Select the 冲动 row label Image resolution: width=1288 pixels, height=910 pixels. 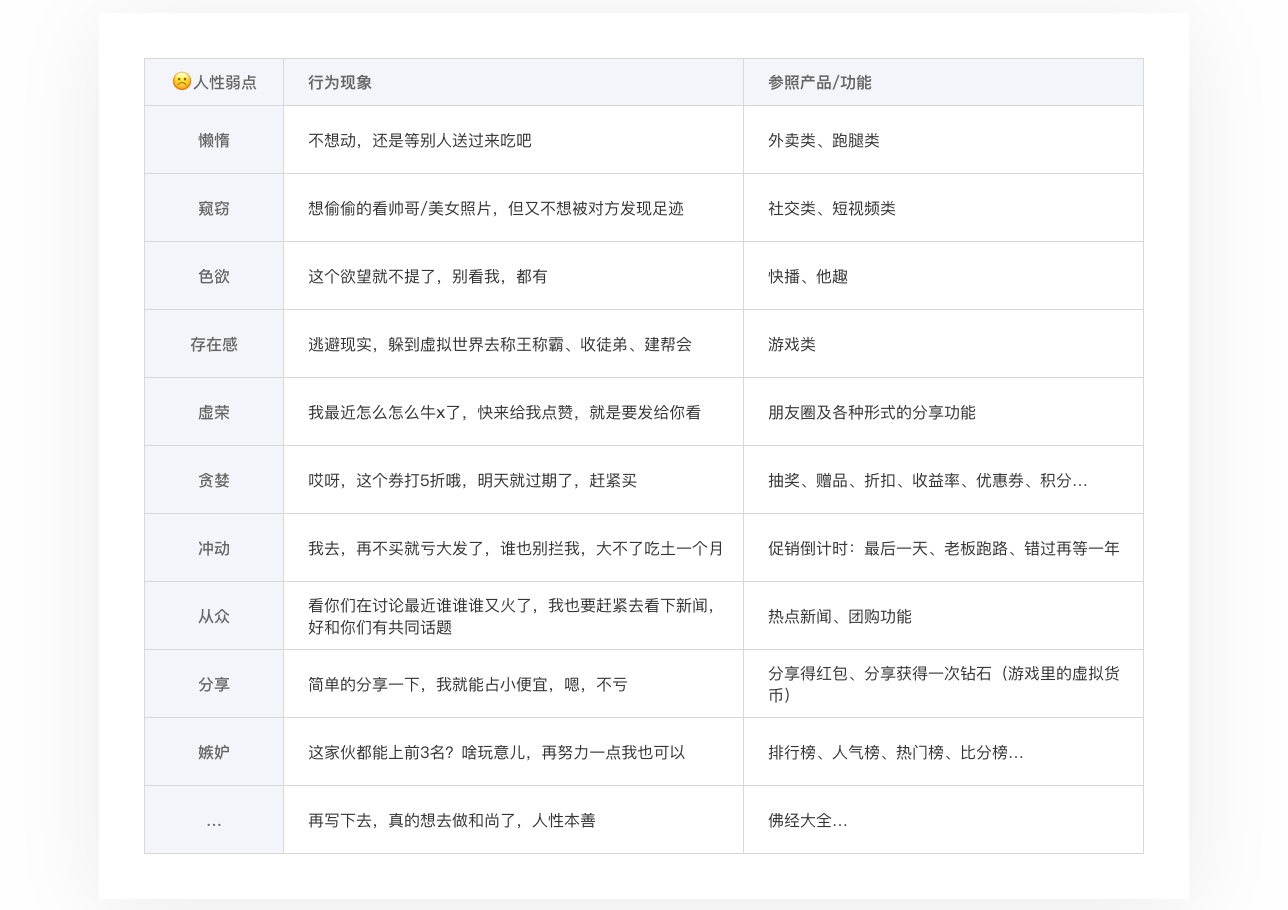click(213, 548)
